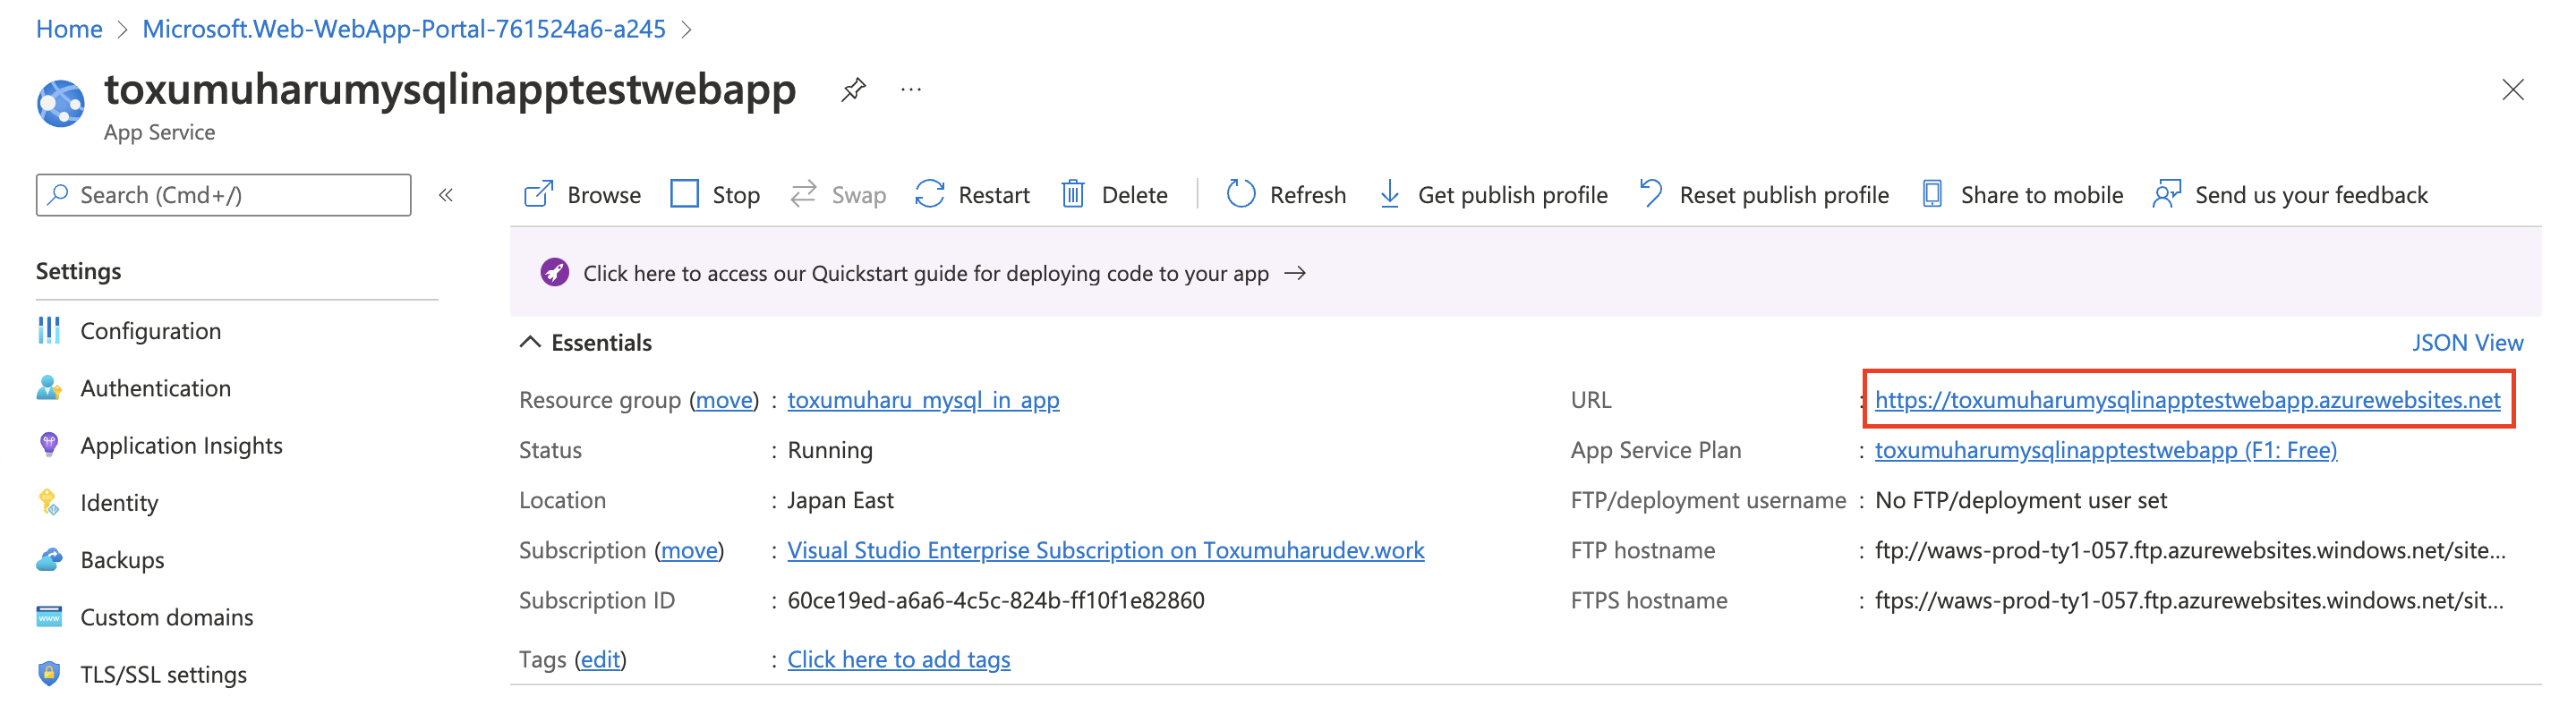Click the Swap slots button
The height and width of the screenshot is (714, 2576).
tap(838, 194)
